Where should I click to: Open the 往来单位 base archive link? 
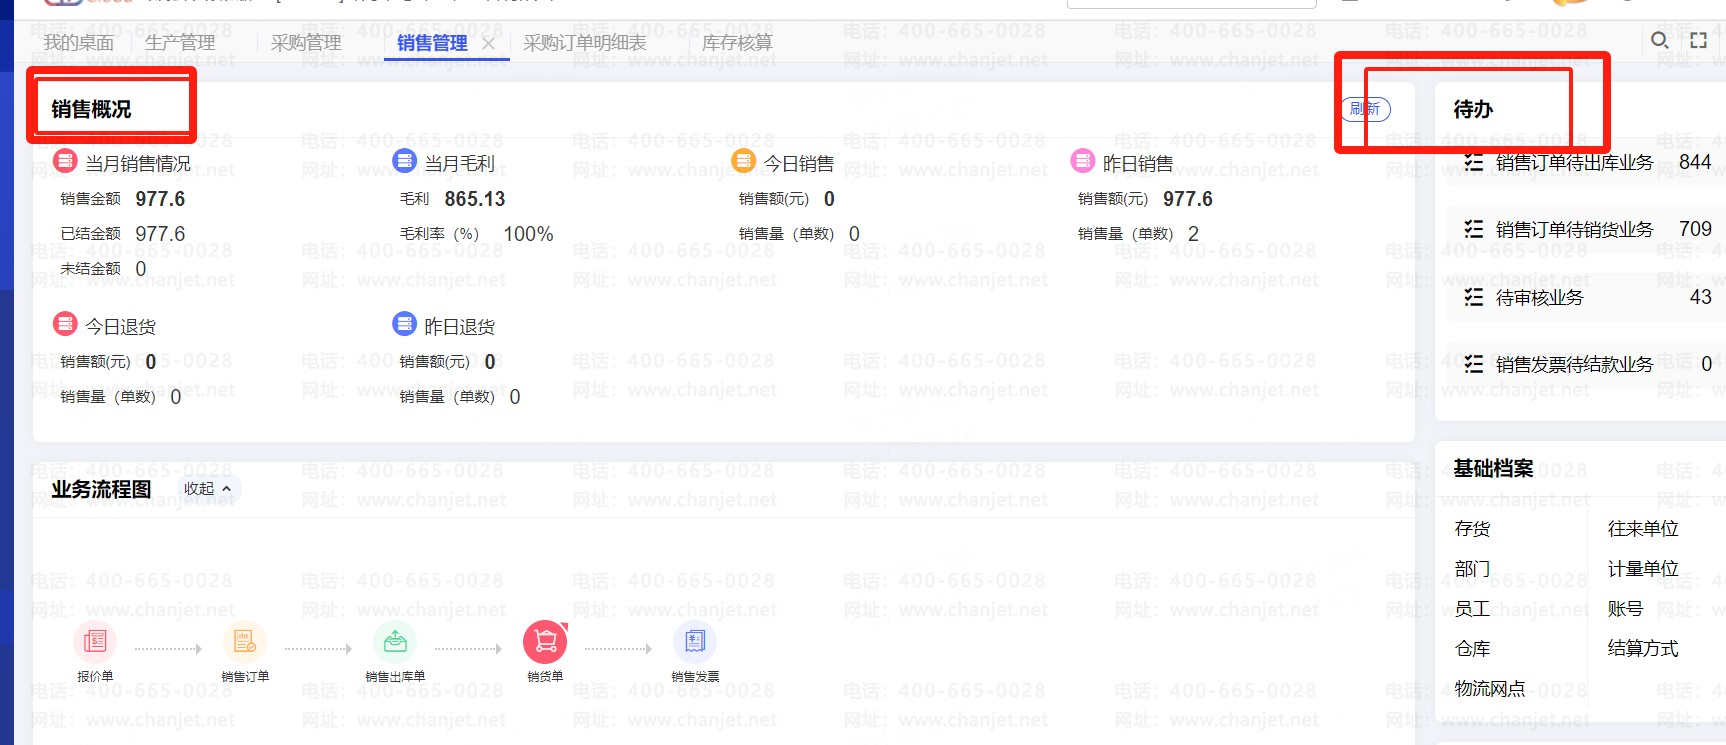(1643, 529)
